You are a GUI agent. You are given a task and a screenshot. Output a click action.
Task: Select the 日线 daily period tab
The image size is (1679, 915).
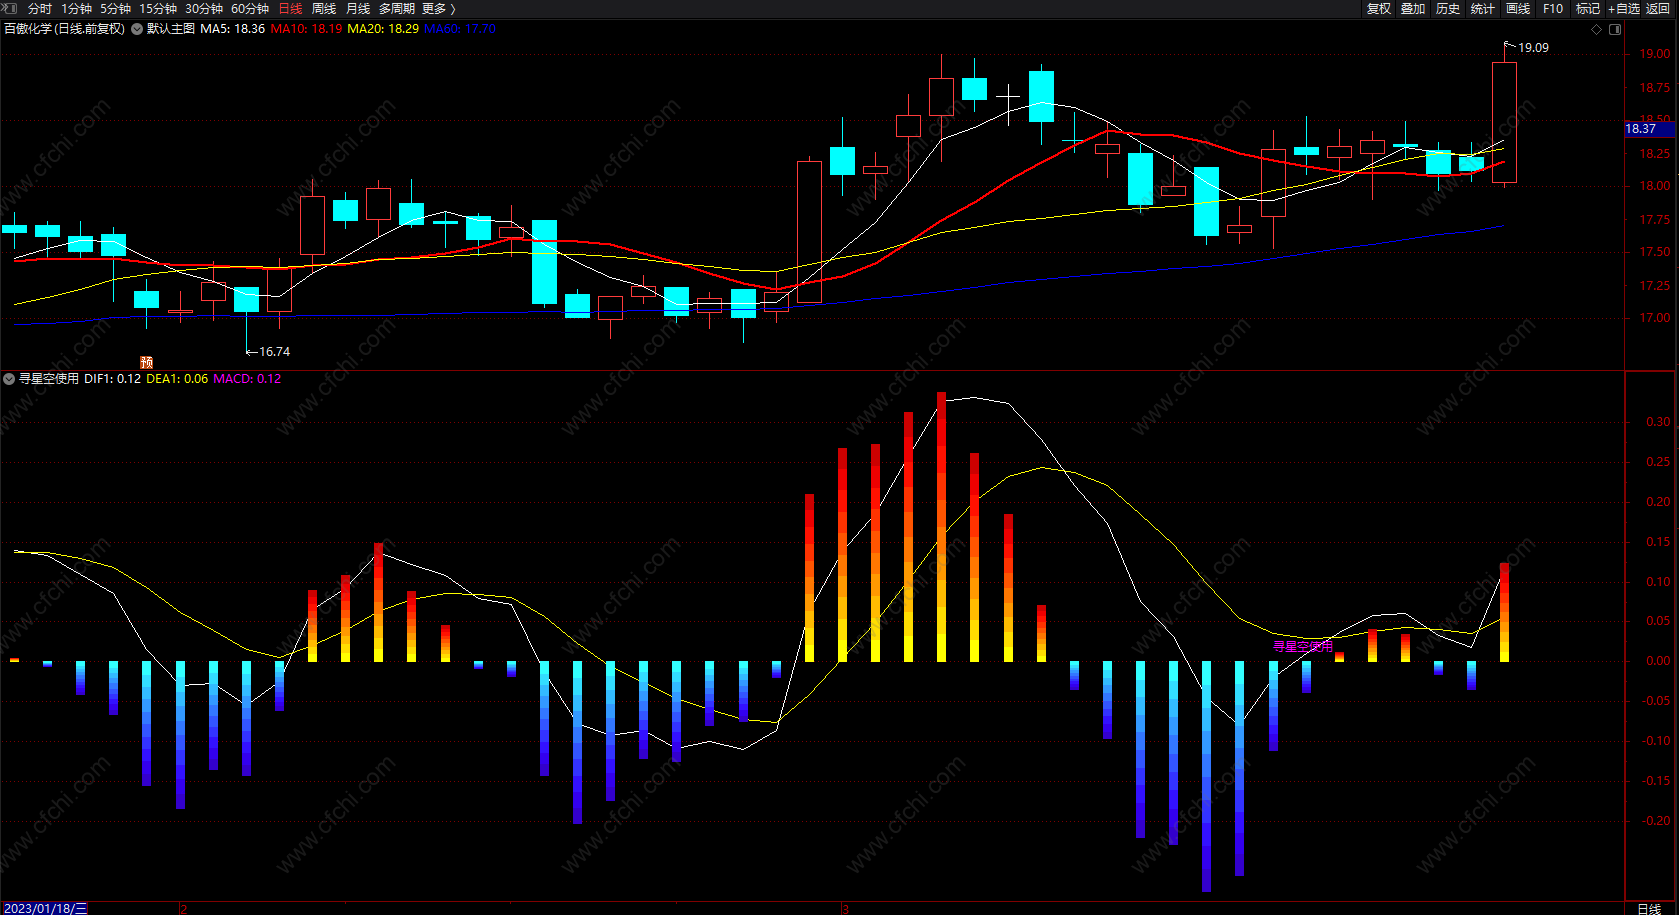[290, 9]
